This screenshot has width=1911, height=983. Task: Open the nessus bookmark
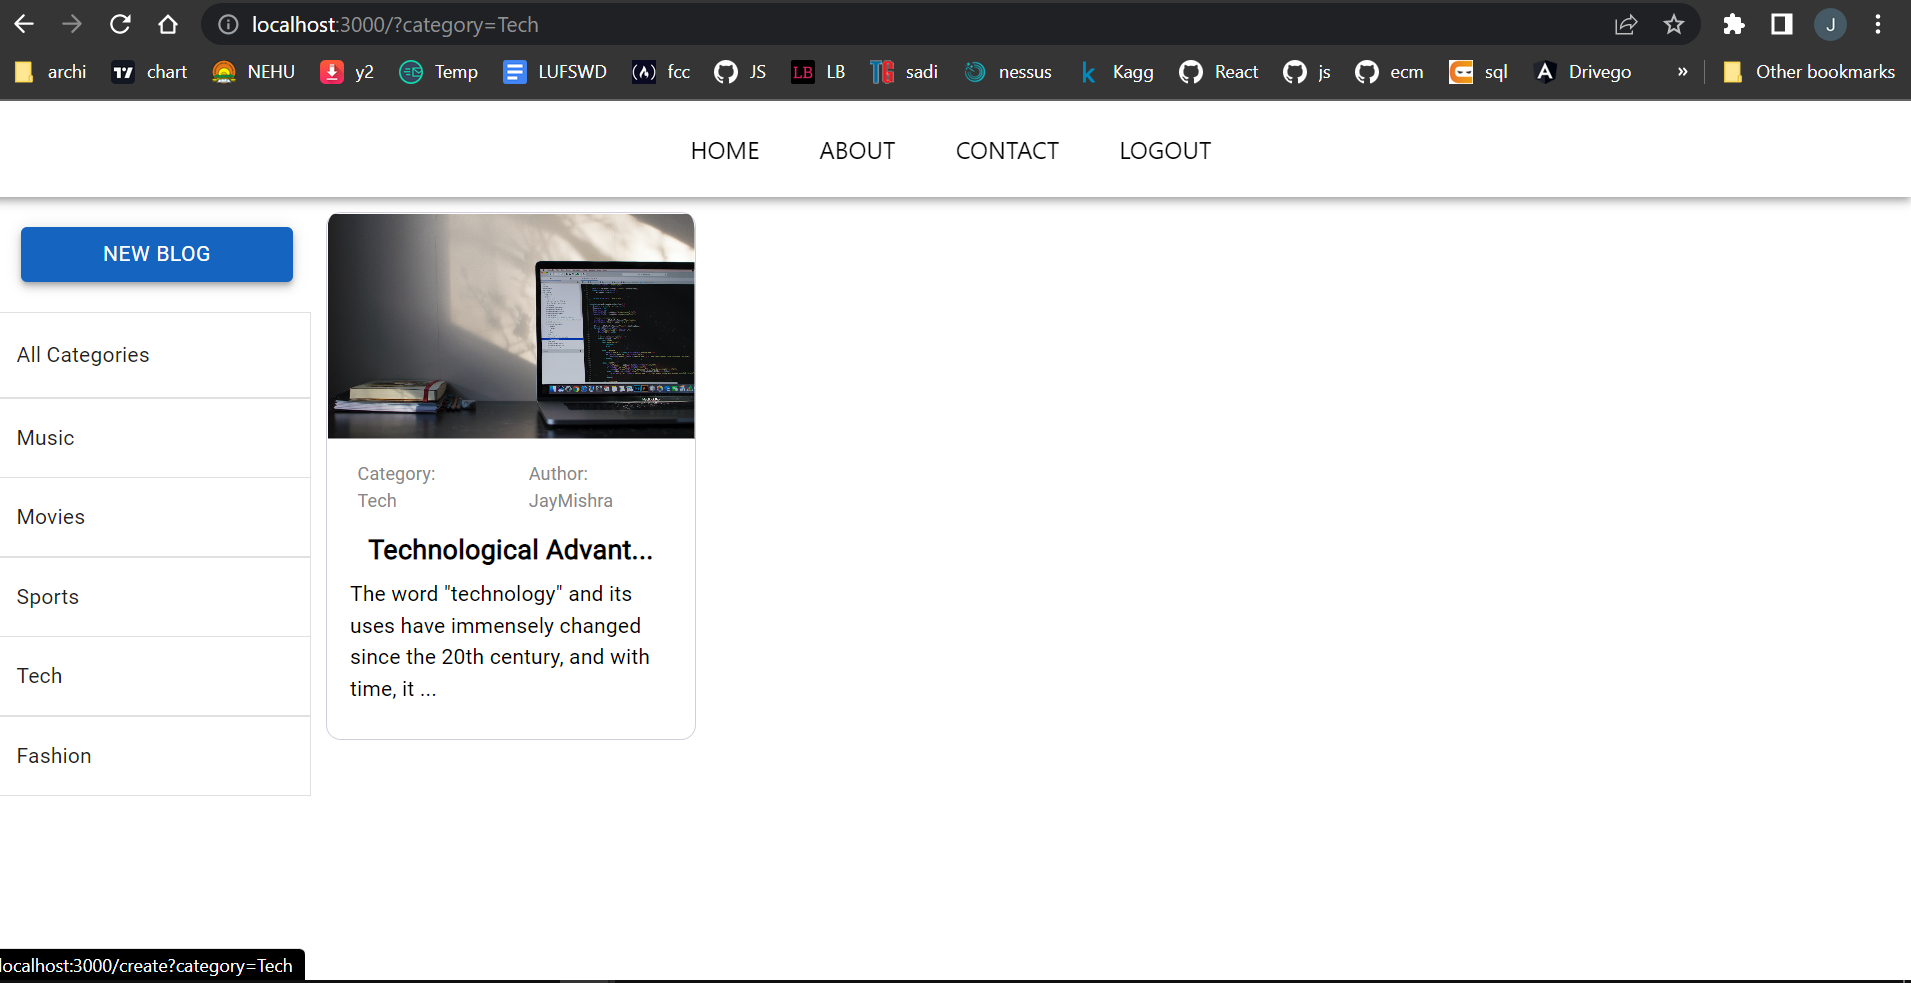(1007, 71)
